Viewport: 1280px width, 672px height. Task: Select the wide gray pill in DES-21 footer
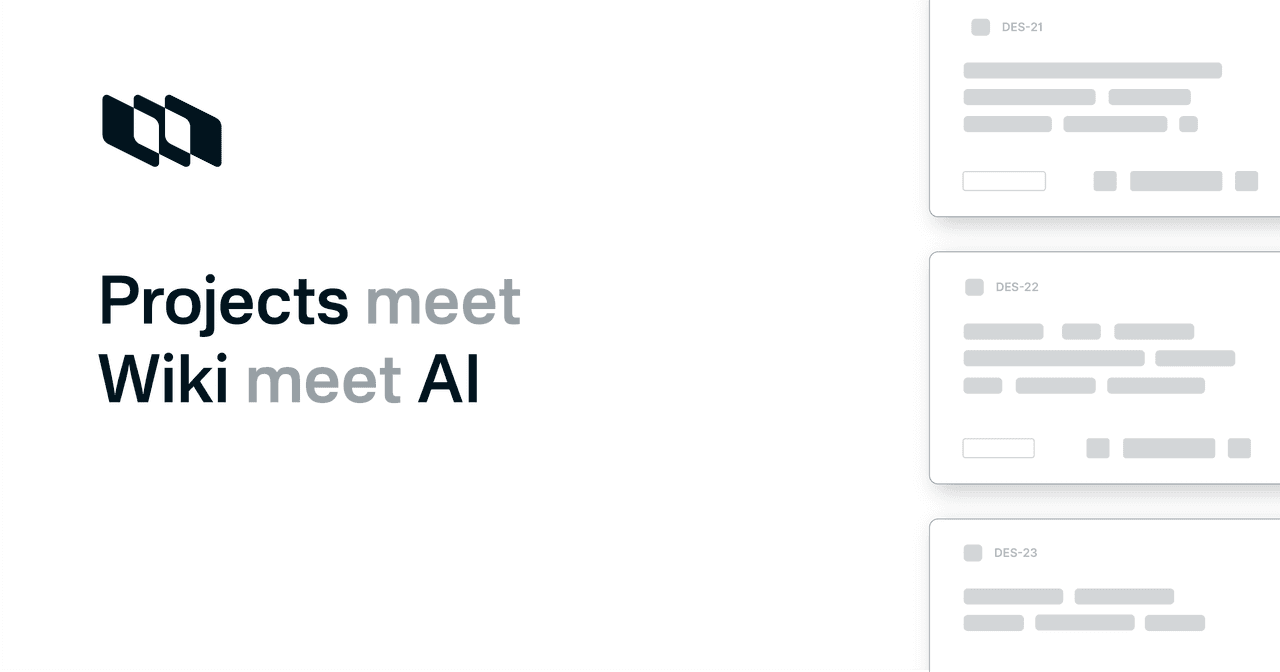[x=1176, y=181]
